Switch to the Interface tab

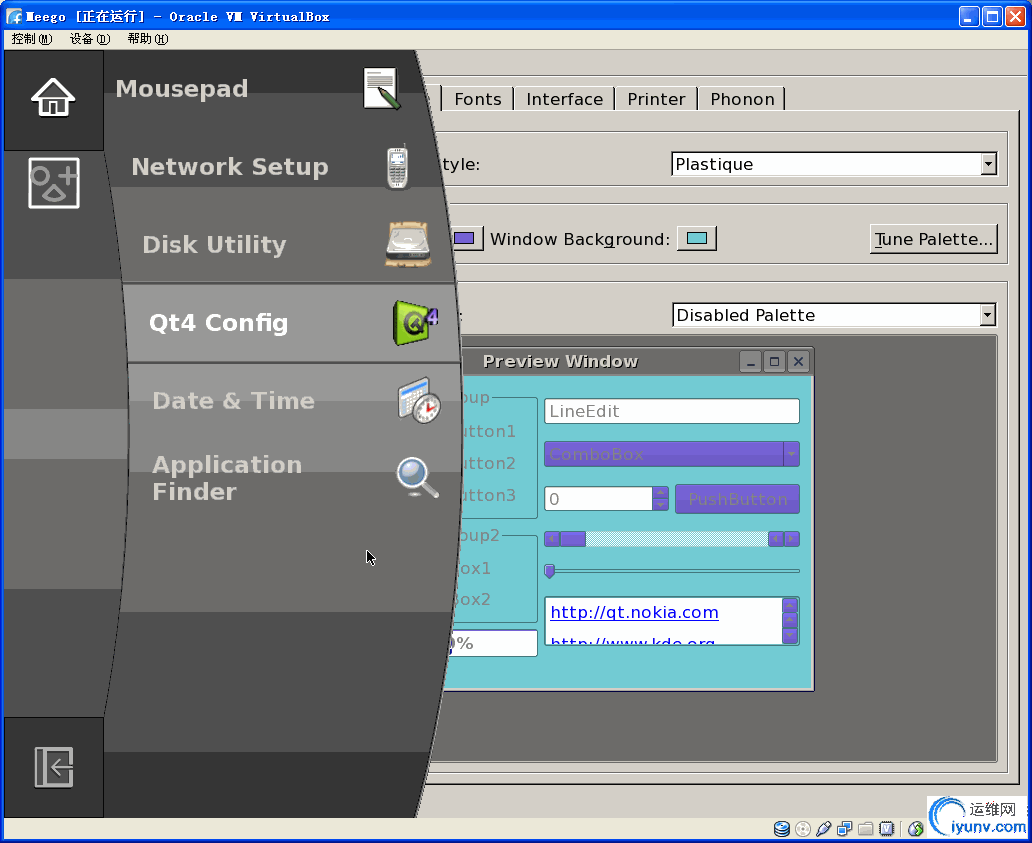565,99
